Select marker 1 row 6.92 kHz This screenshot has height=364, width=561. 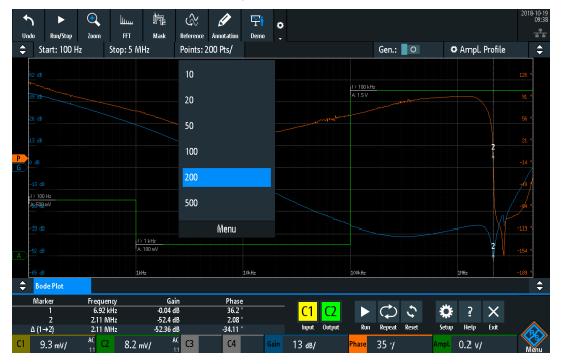click(x=149, y=311)
